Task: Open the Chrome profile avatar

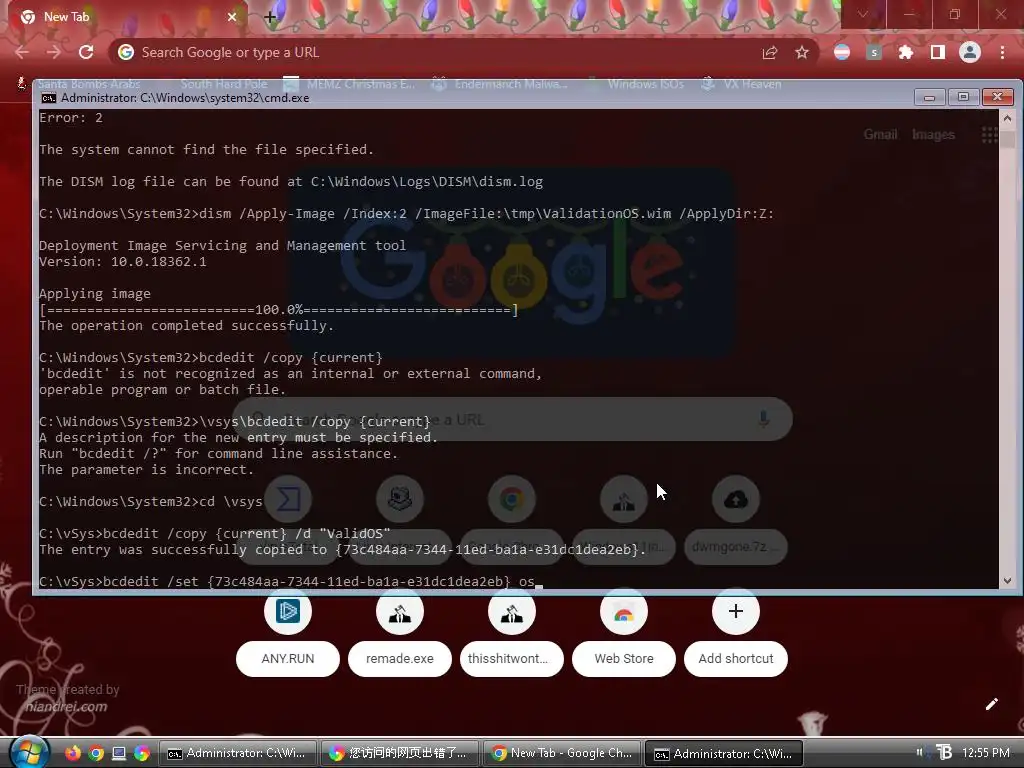Action: pos(970,52)
